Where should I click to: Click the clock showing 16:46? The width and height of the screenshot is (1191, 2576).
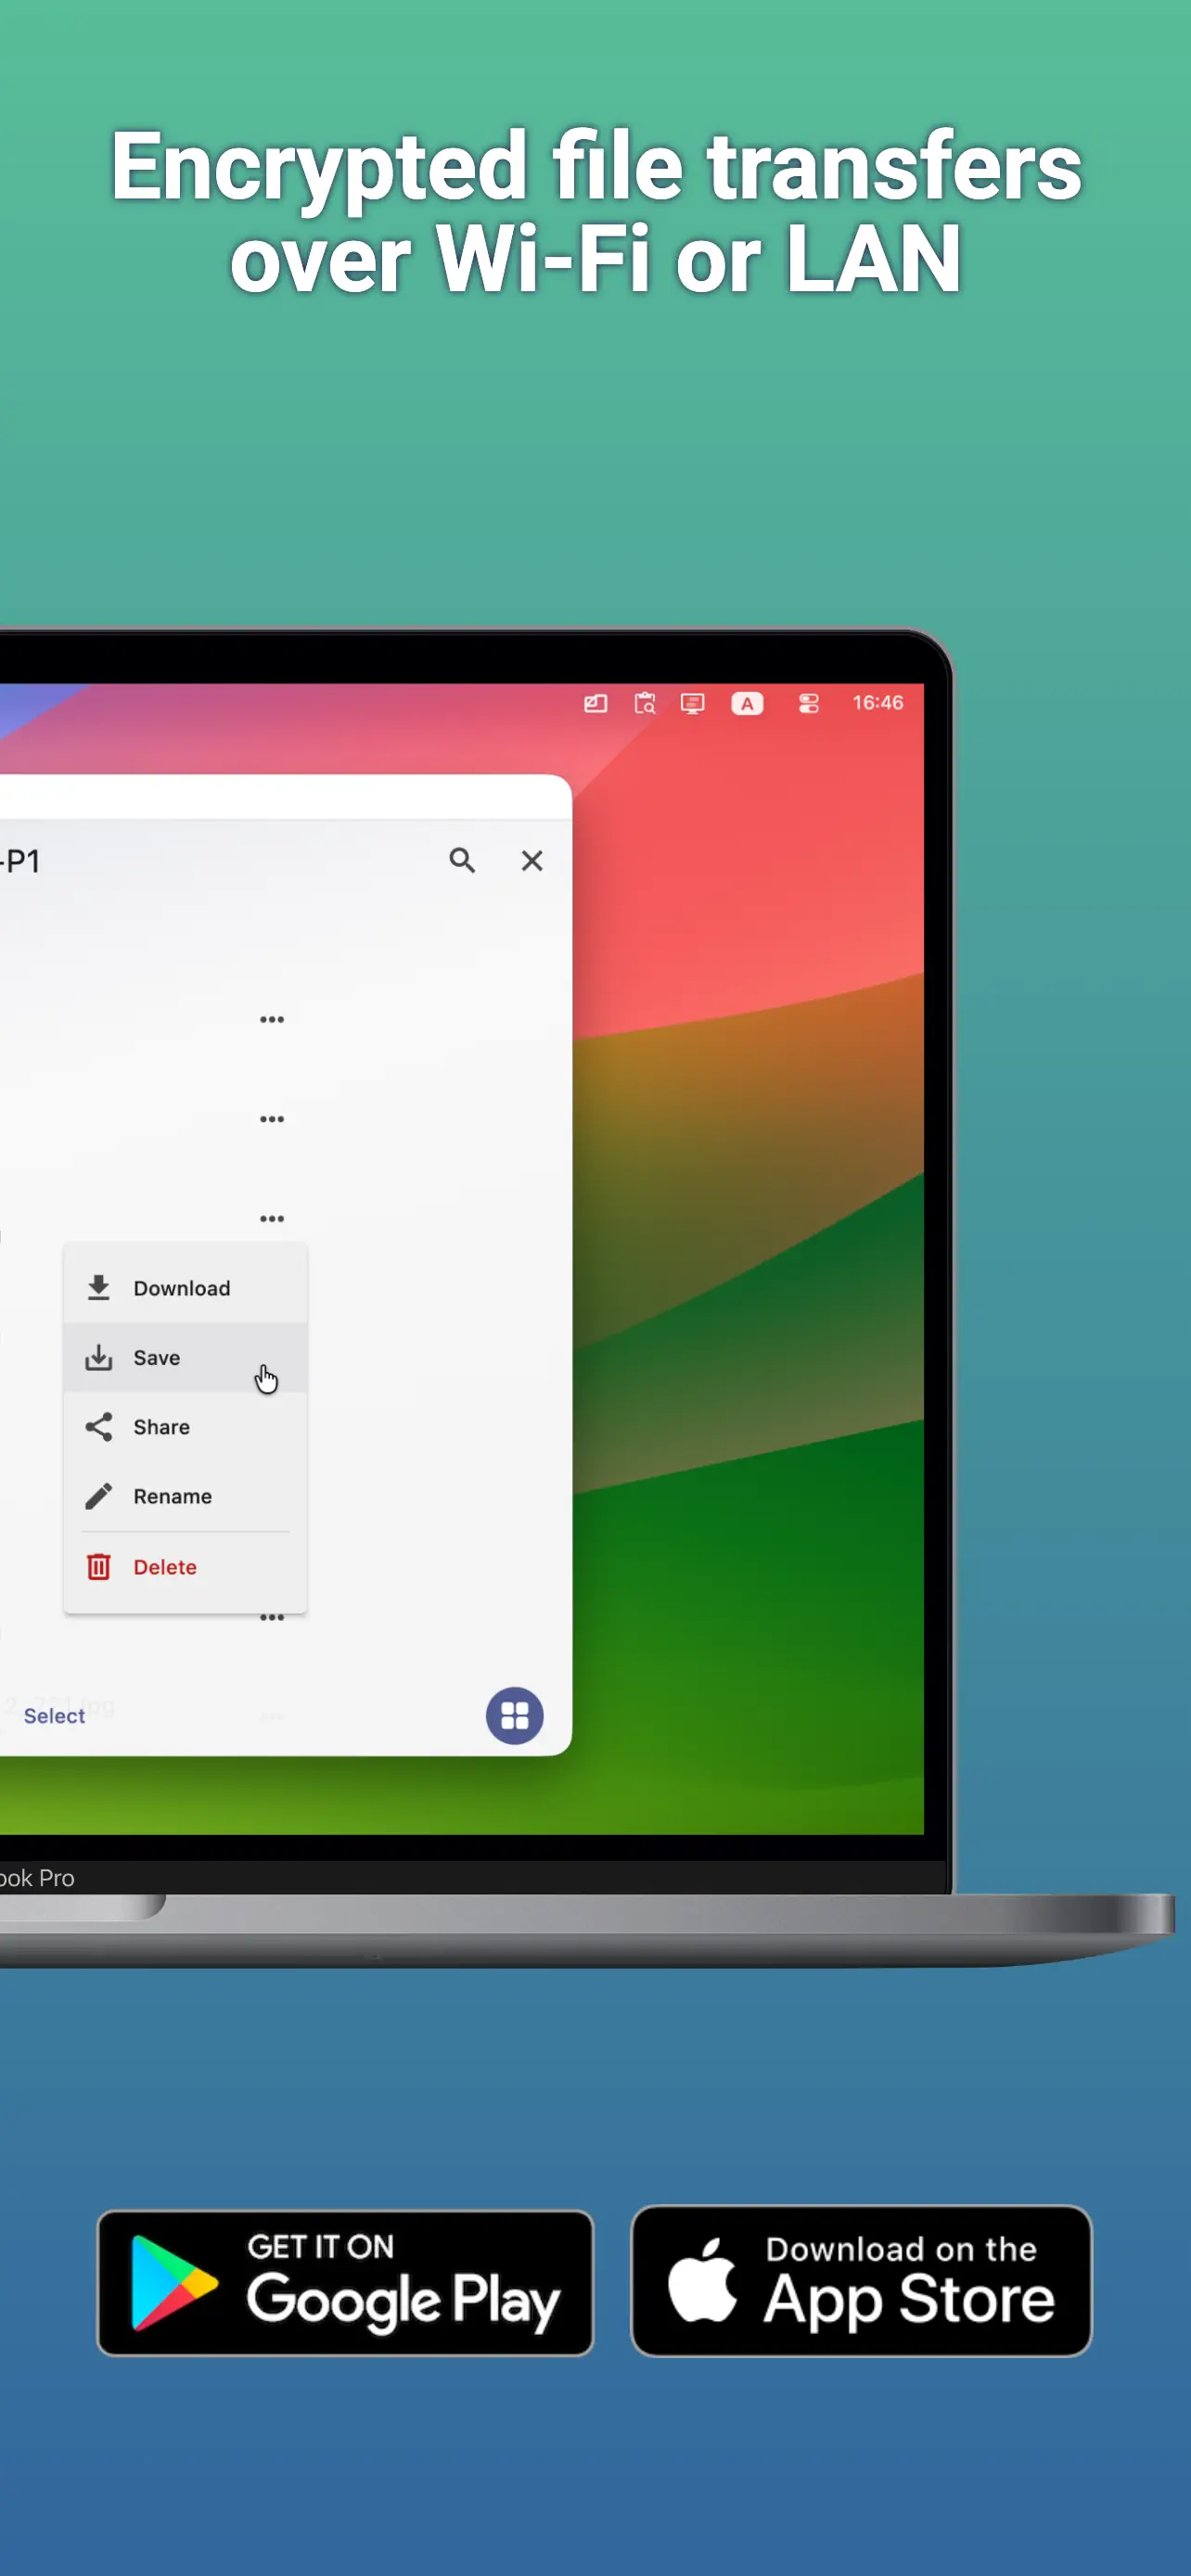(x=878, y=703)
